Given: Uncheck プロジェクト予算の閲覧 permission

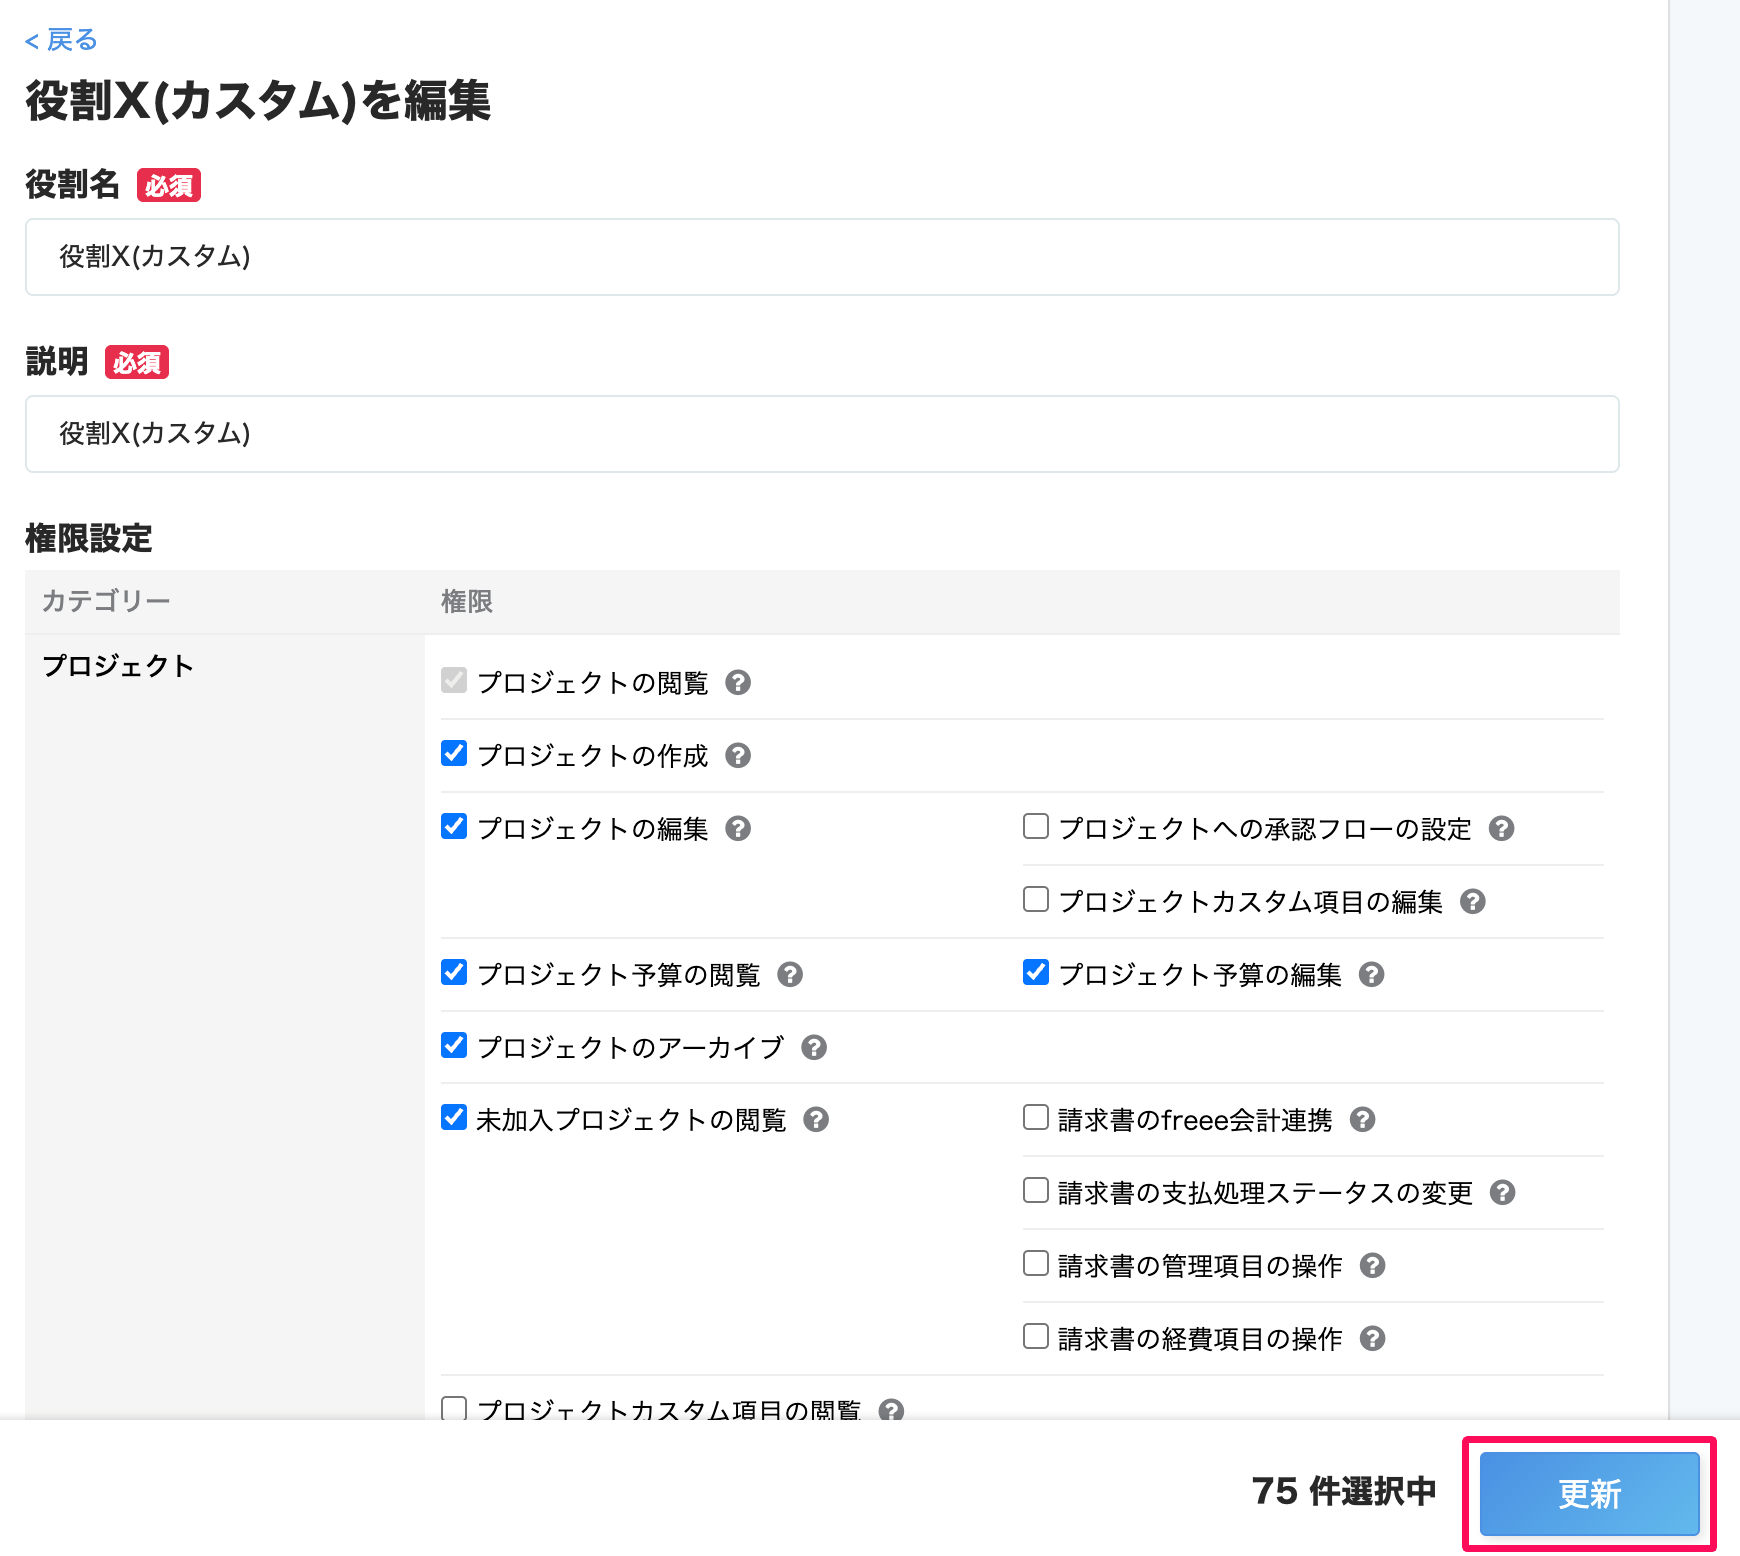Looking at the screenshot, I should tap(454, 972).
